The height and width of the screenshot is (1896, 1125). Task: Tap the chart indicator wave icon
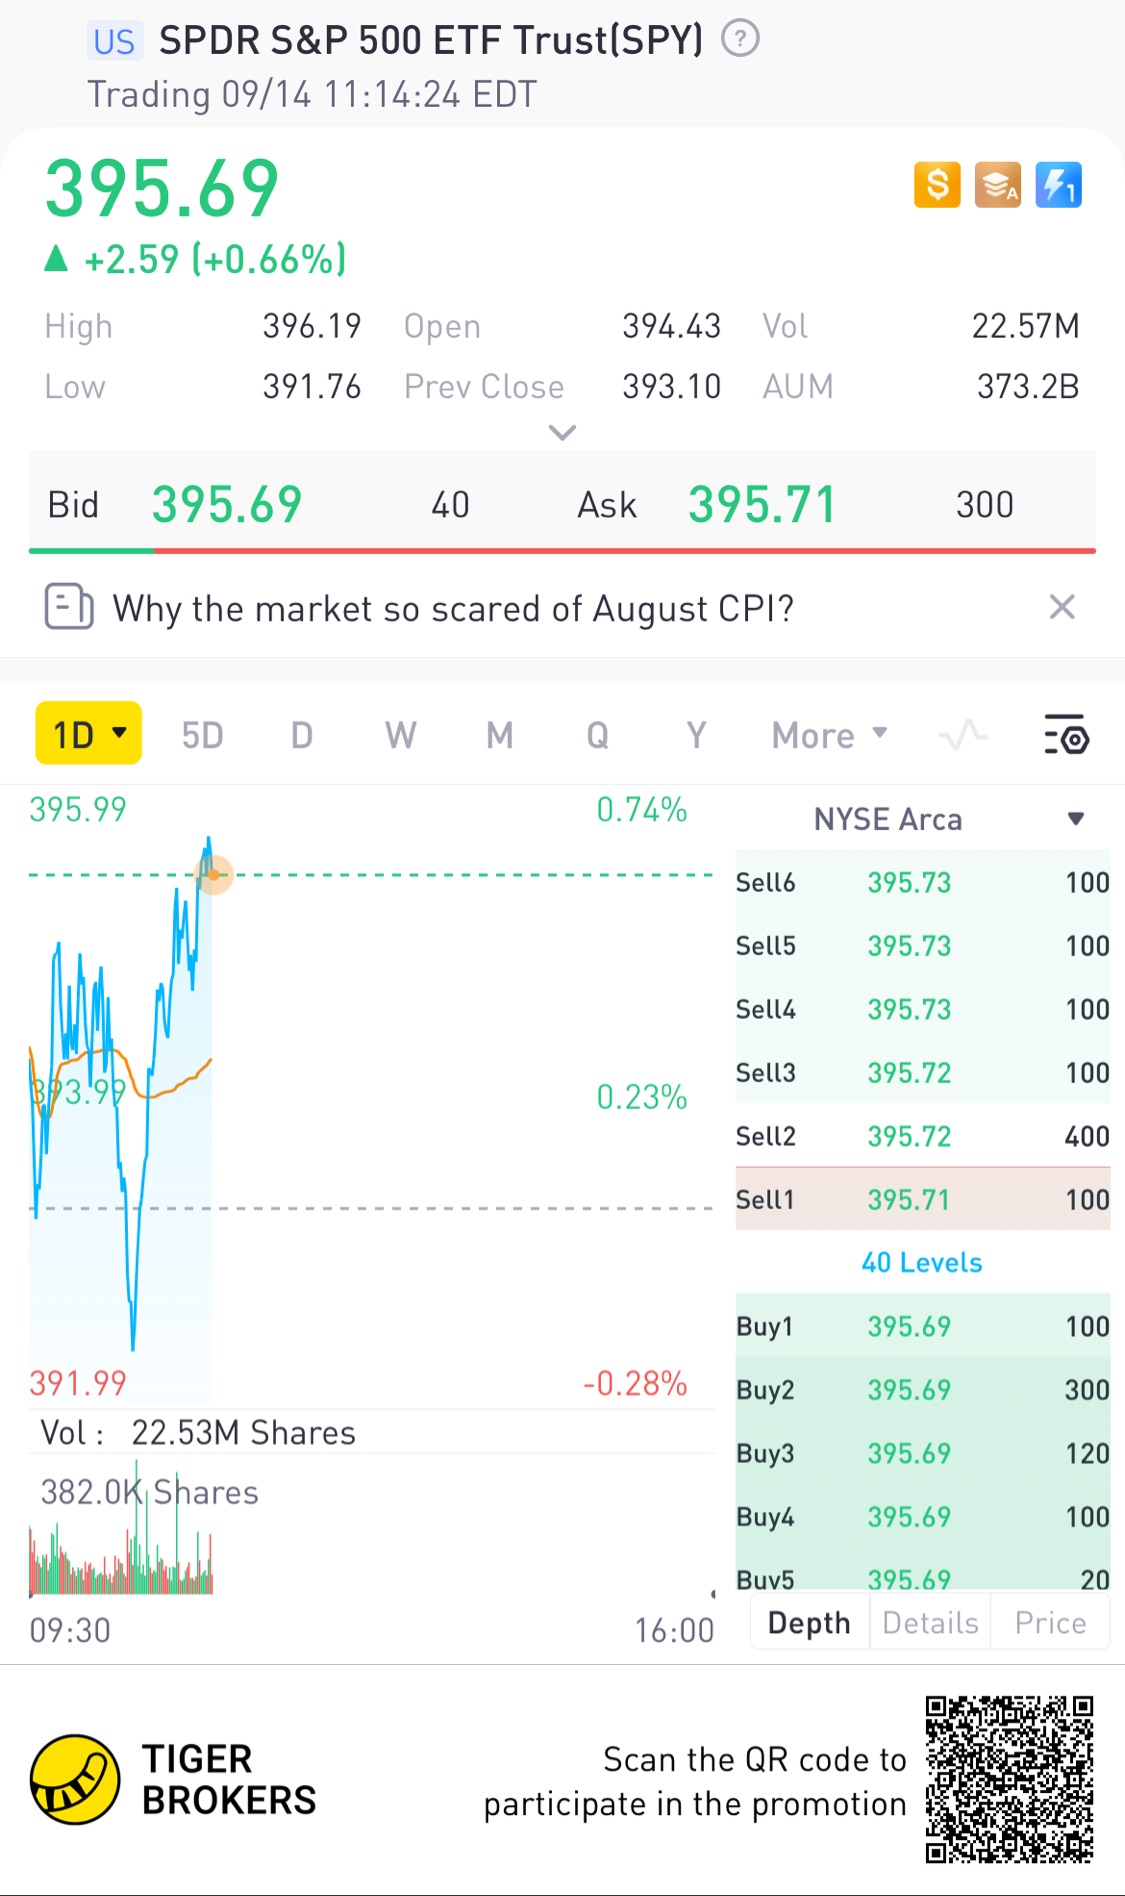pyautogui.click(x=963, y=736)
